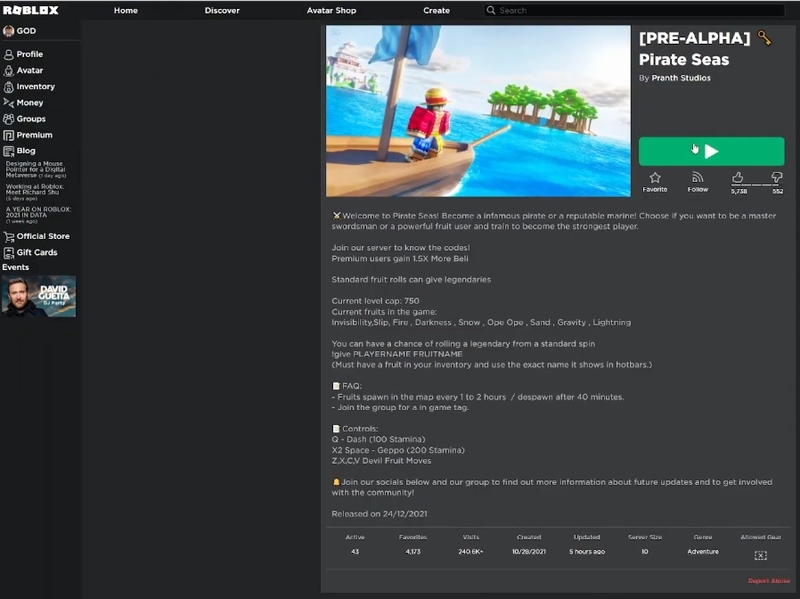Open the Premium sidebar icon

(8, 135)
